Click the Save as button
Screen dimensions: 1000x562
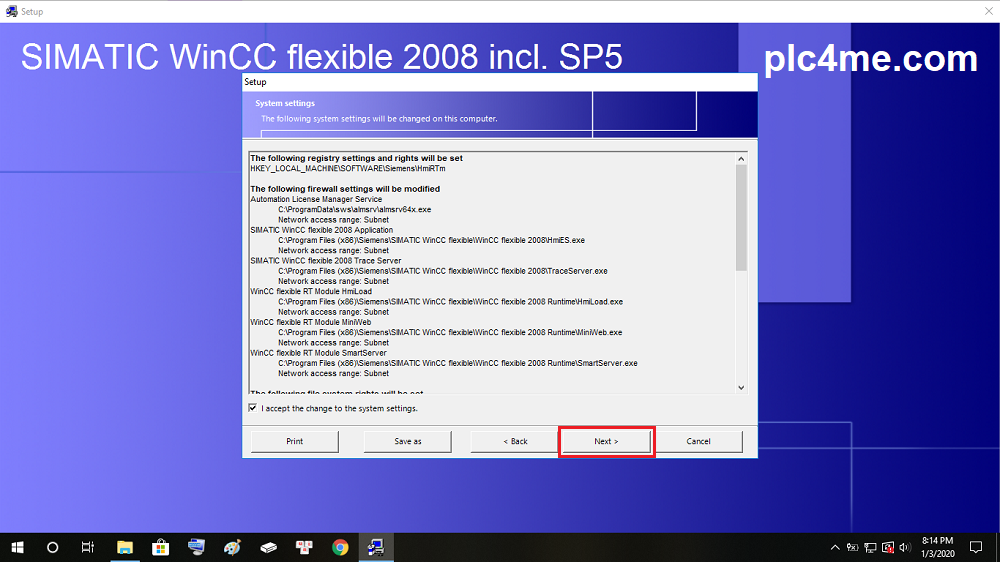tap(407, 441)
